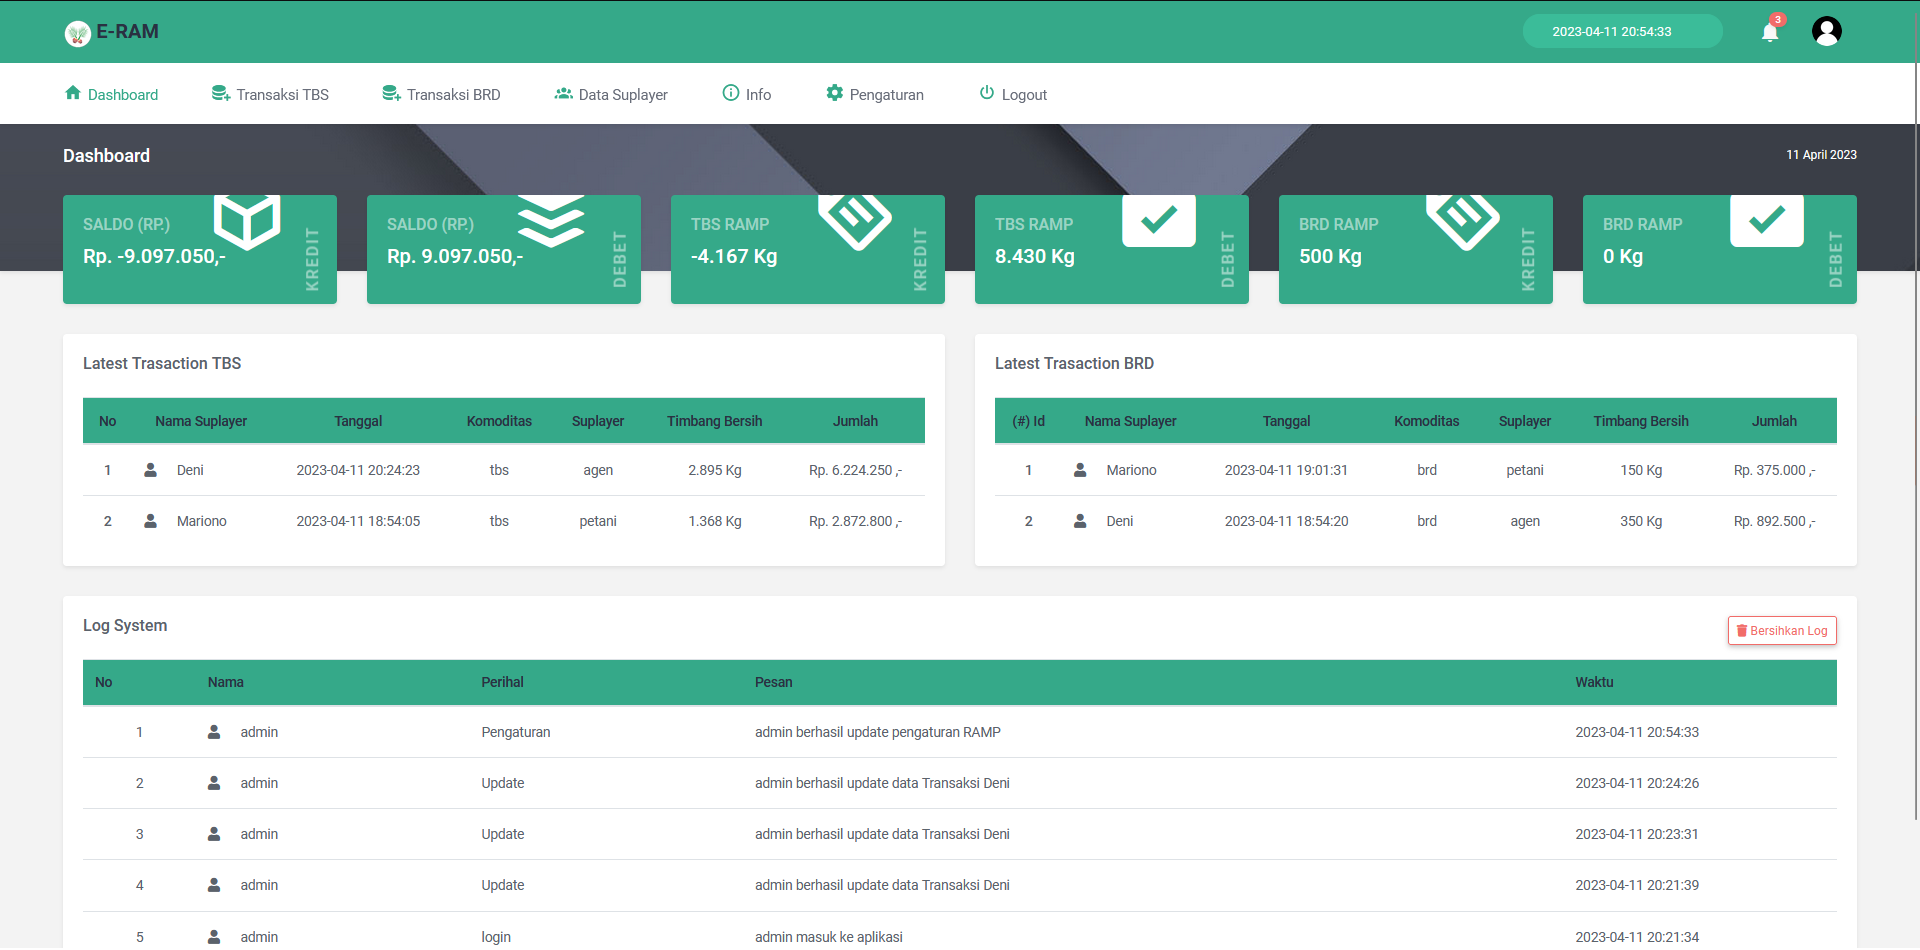Click the E-RAM logo icon
The height and width of the screenshot is (950, 1920).
point(78,32)
